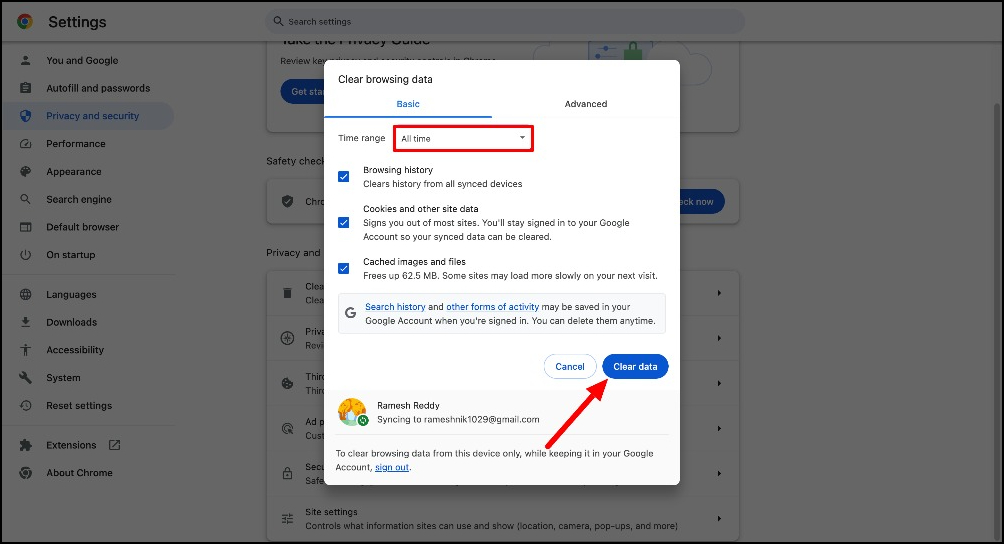The width and height of the screenshot is (1004, 544).
Task: Click the Accessibility figure icon
Action: [x=26, y=349]
